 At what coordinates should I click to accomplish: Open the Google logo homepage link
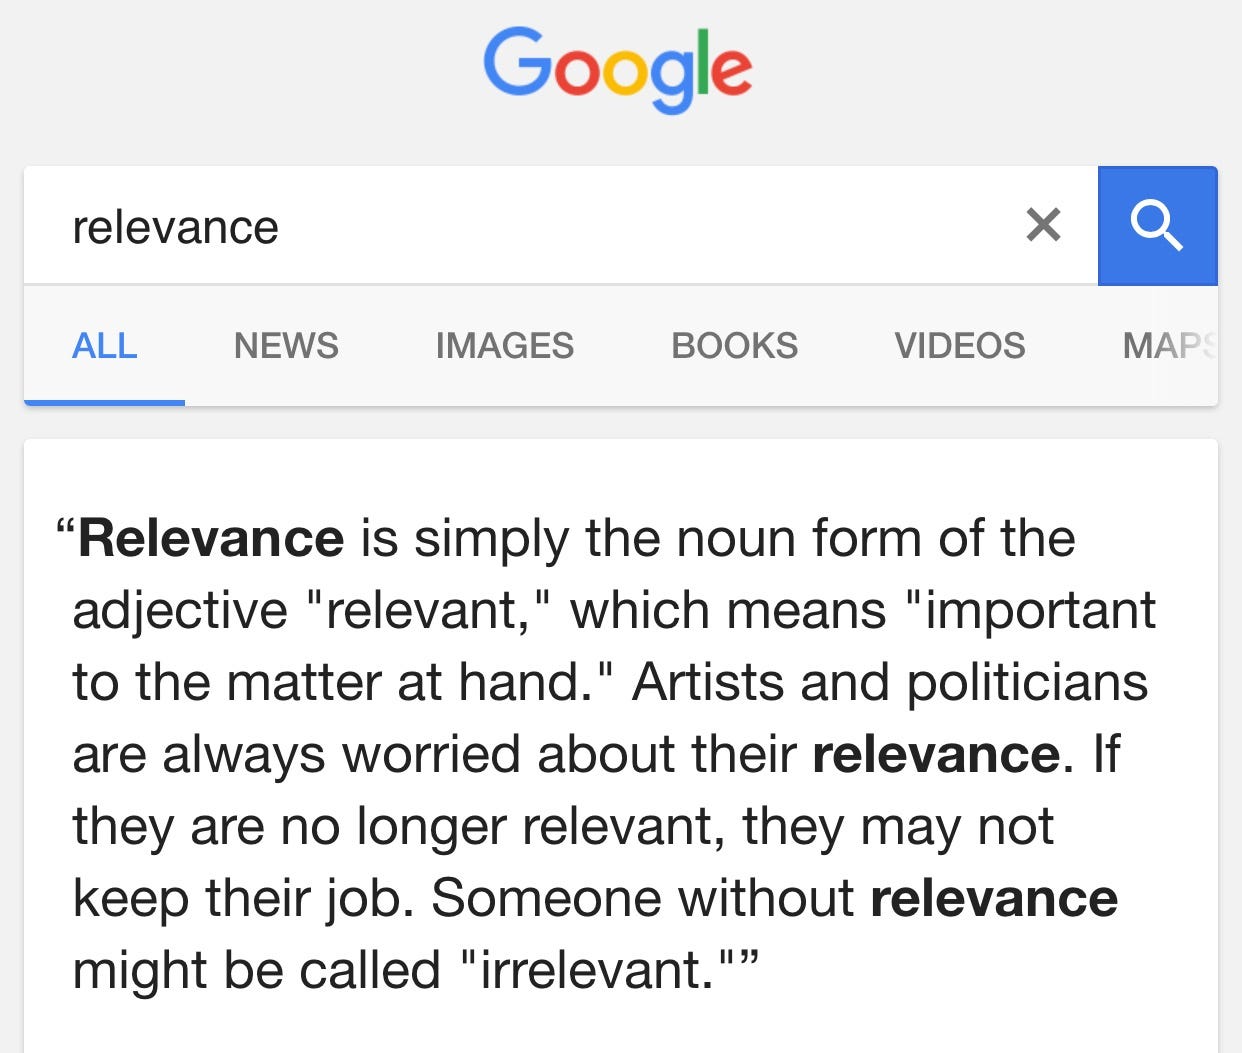click(618, 69)
